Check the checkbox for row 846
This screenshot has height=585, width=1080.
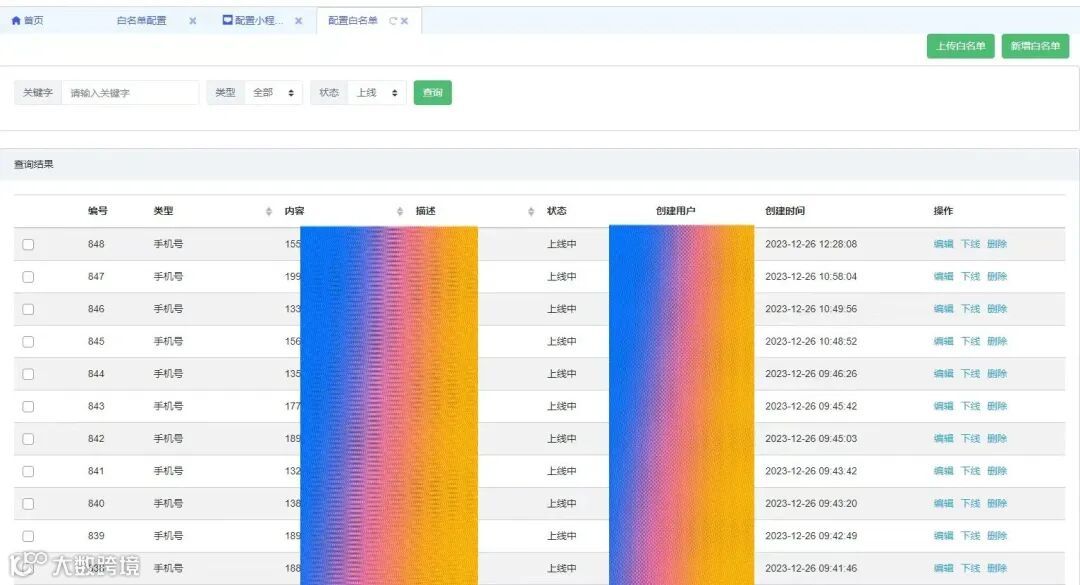(x=28, y=309)
